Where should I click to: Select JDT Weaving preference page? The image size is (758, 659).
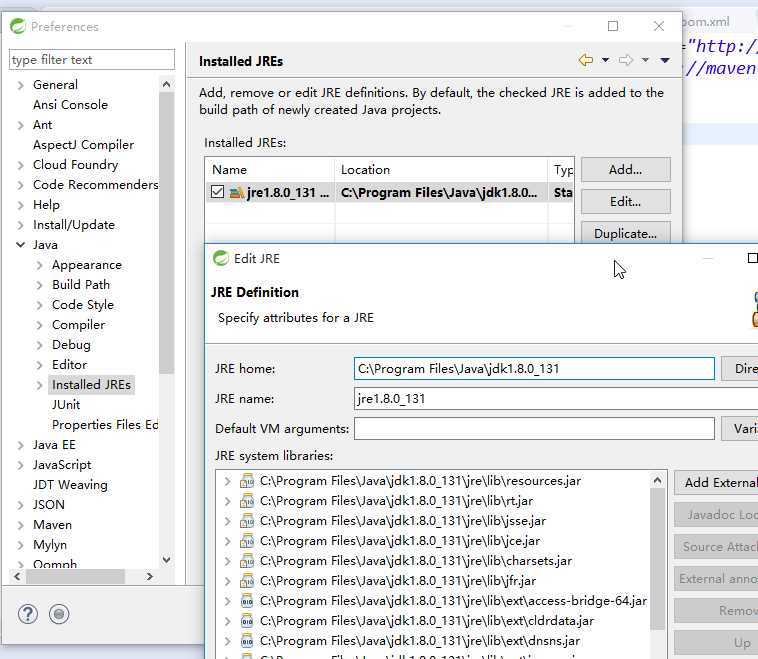coord(70,485)
